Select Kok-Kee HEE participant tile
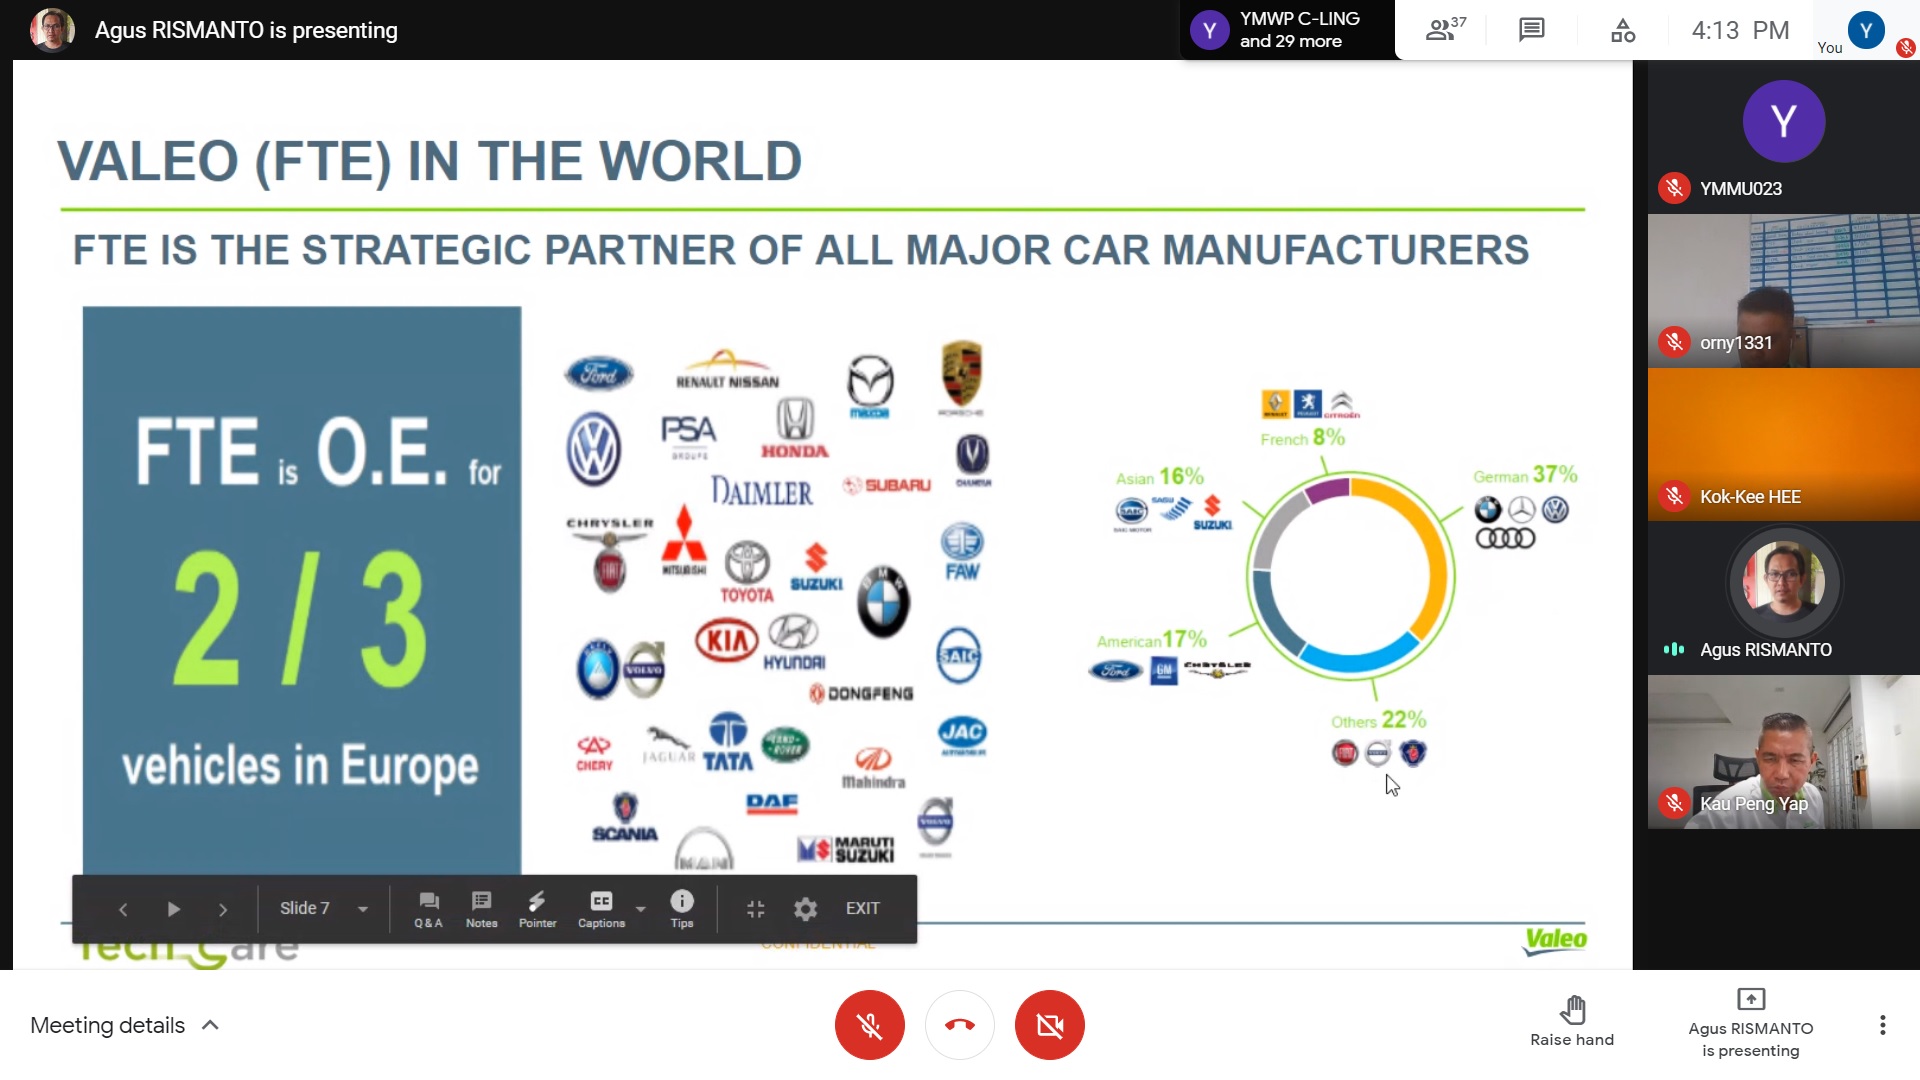The height and width of the screenshot is (1080, 1920). [1783, 445]
